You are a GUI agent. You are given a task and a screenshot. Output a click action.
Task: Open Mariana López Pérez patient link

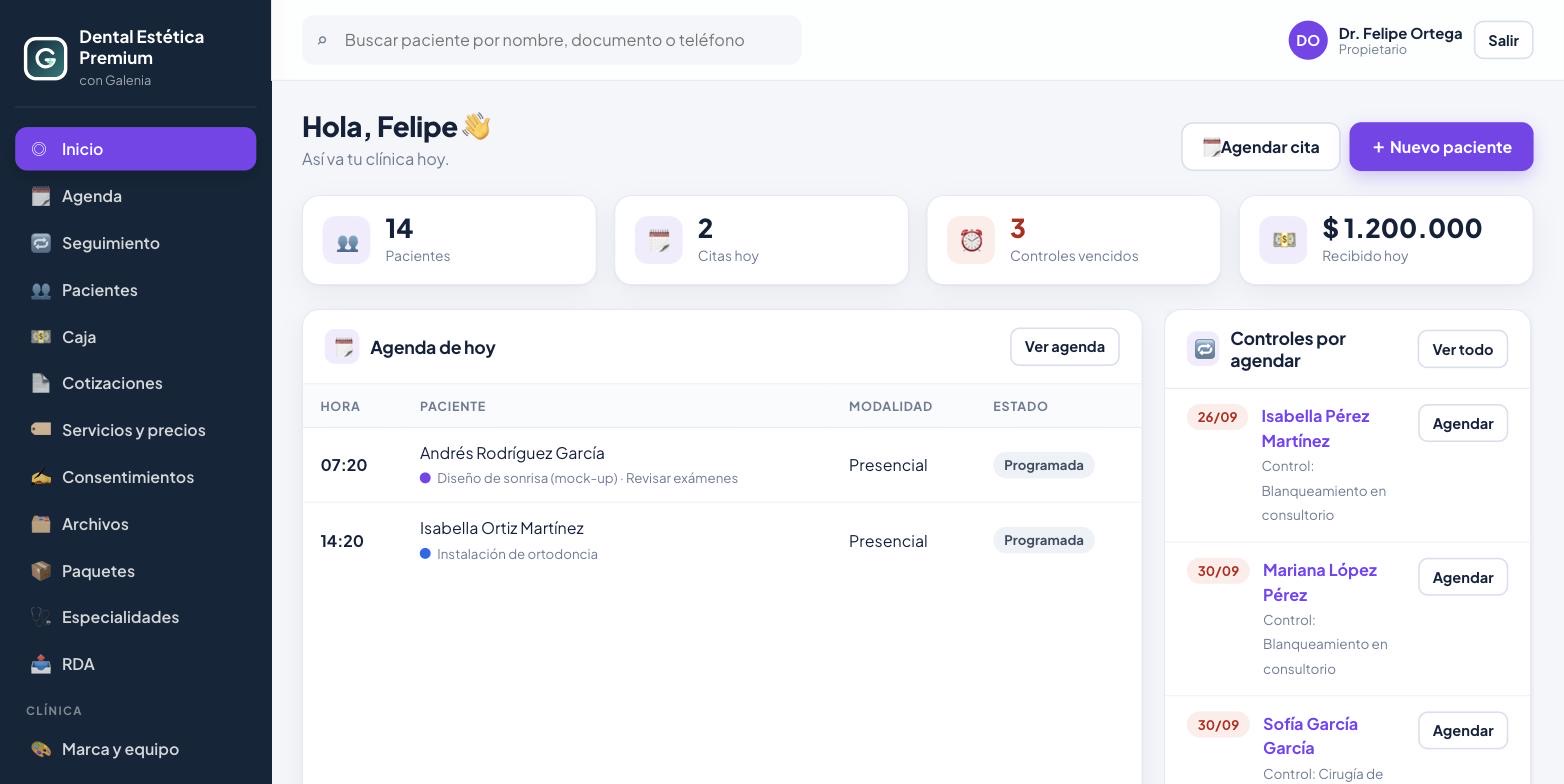tap(1320, 582)
